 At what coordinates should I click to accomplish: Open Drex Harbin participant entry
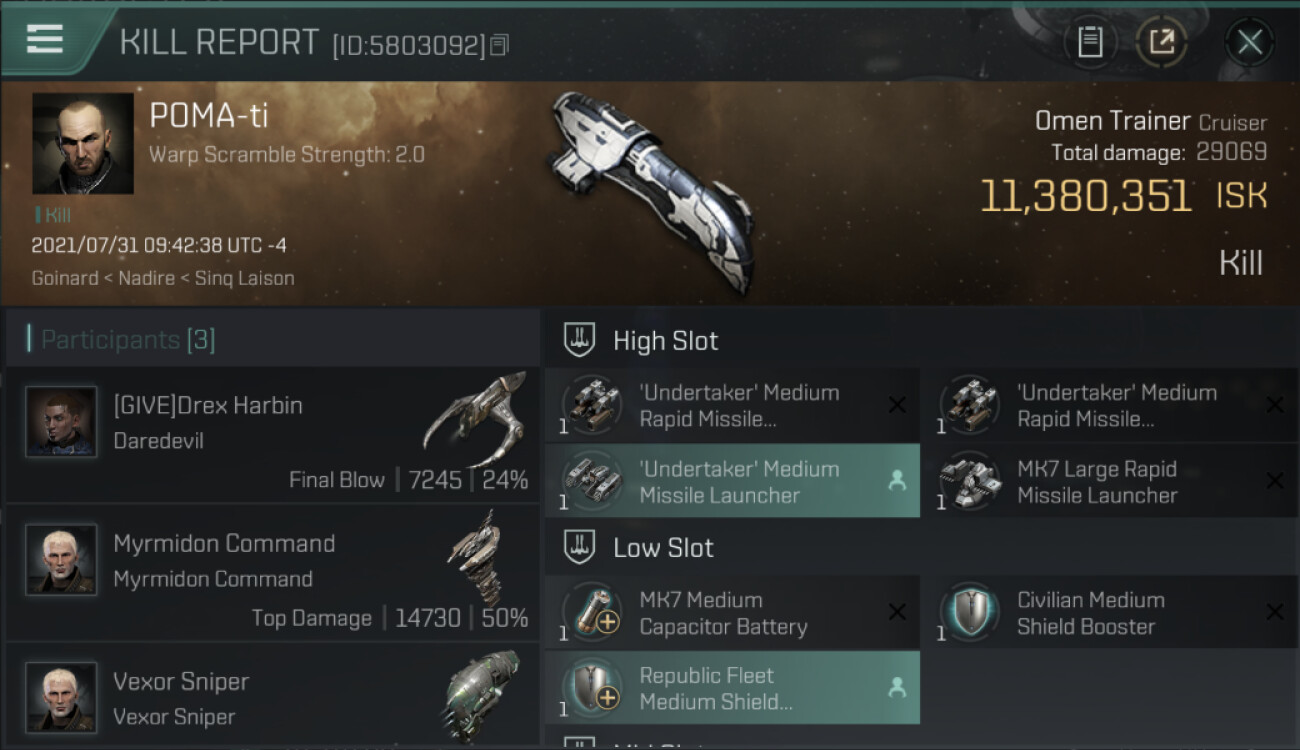click(272, 435)
